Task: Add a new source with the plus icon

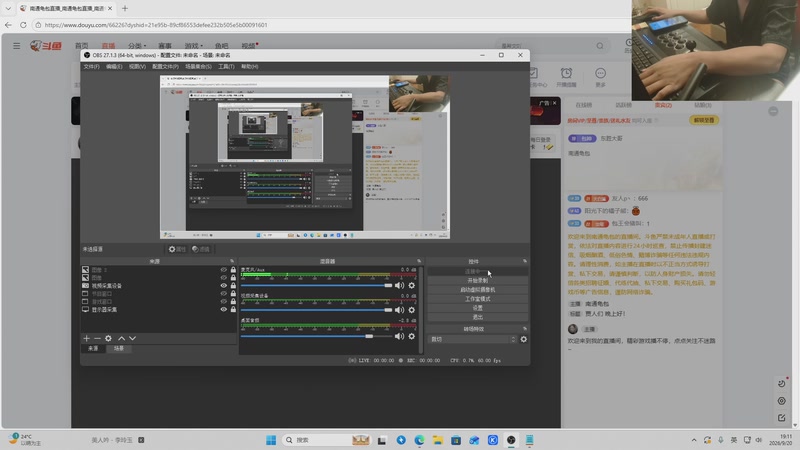Action: [x=86, y=338]
